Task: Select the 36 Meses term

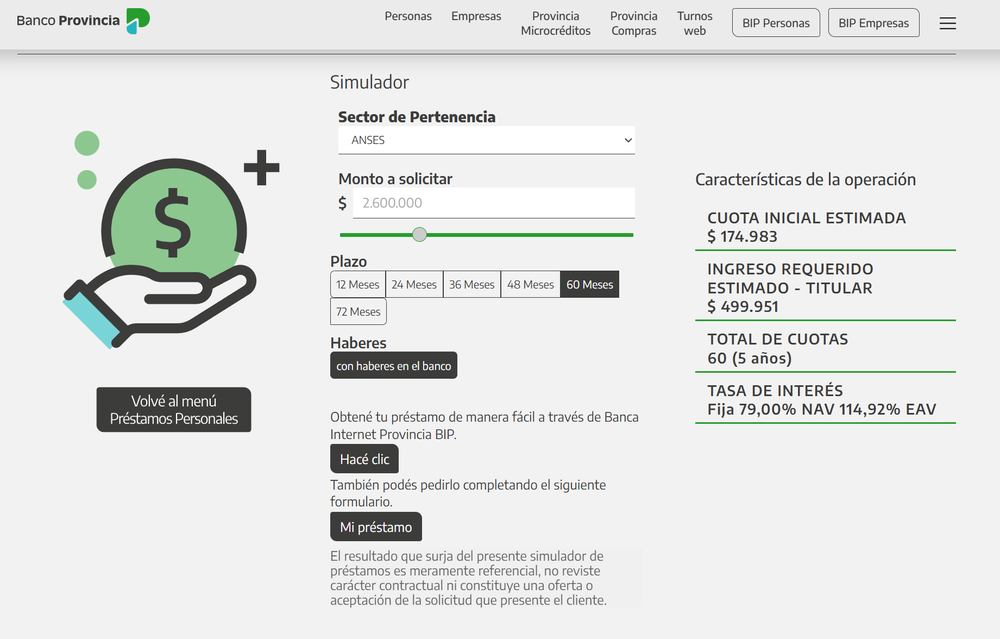Action: click(471, 284)
